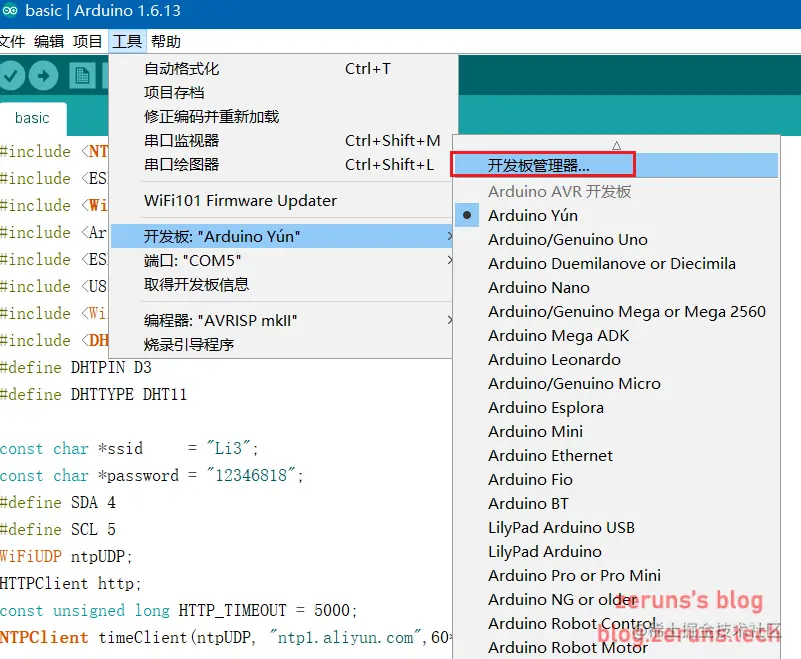801x659 pixels.
Task: Click the HTTP_TIMEOUT = 5000 line
Action: click(179, 610)
